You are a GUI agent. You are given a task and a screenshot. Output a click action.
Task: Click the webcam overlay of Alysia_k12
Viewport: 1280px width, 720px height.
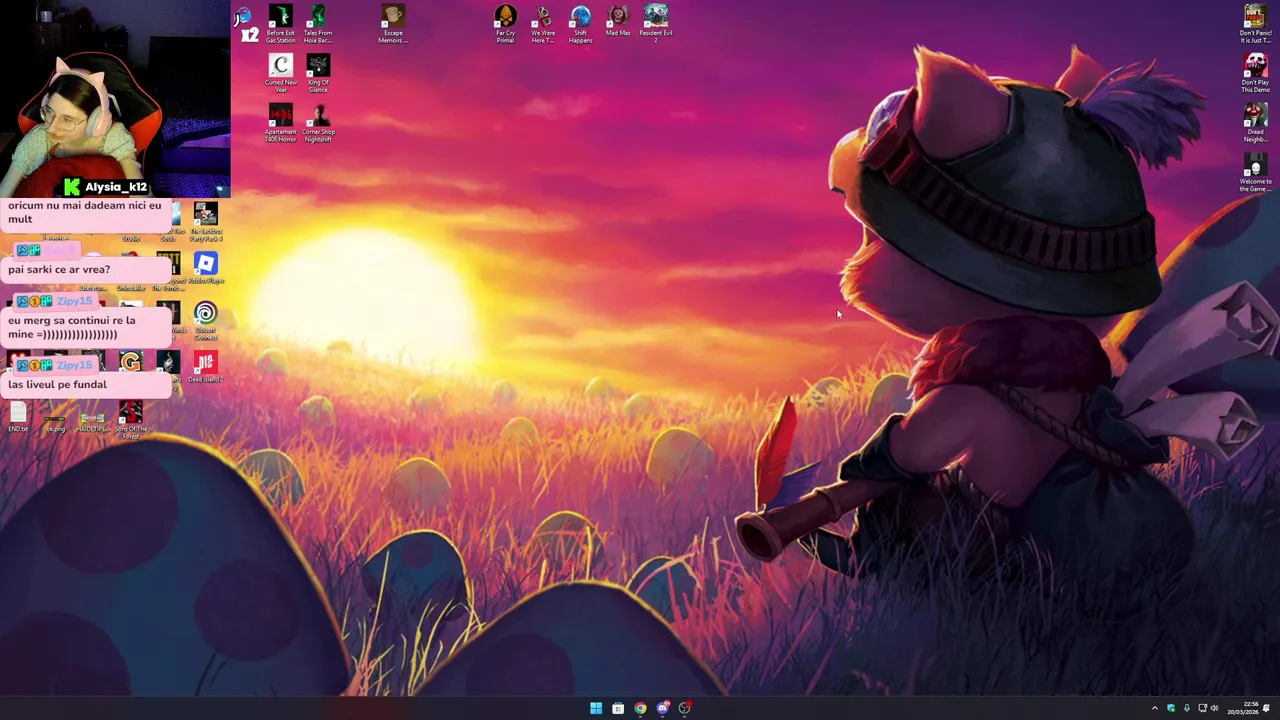click(x=115, y=98)
